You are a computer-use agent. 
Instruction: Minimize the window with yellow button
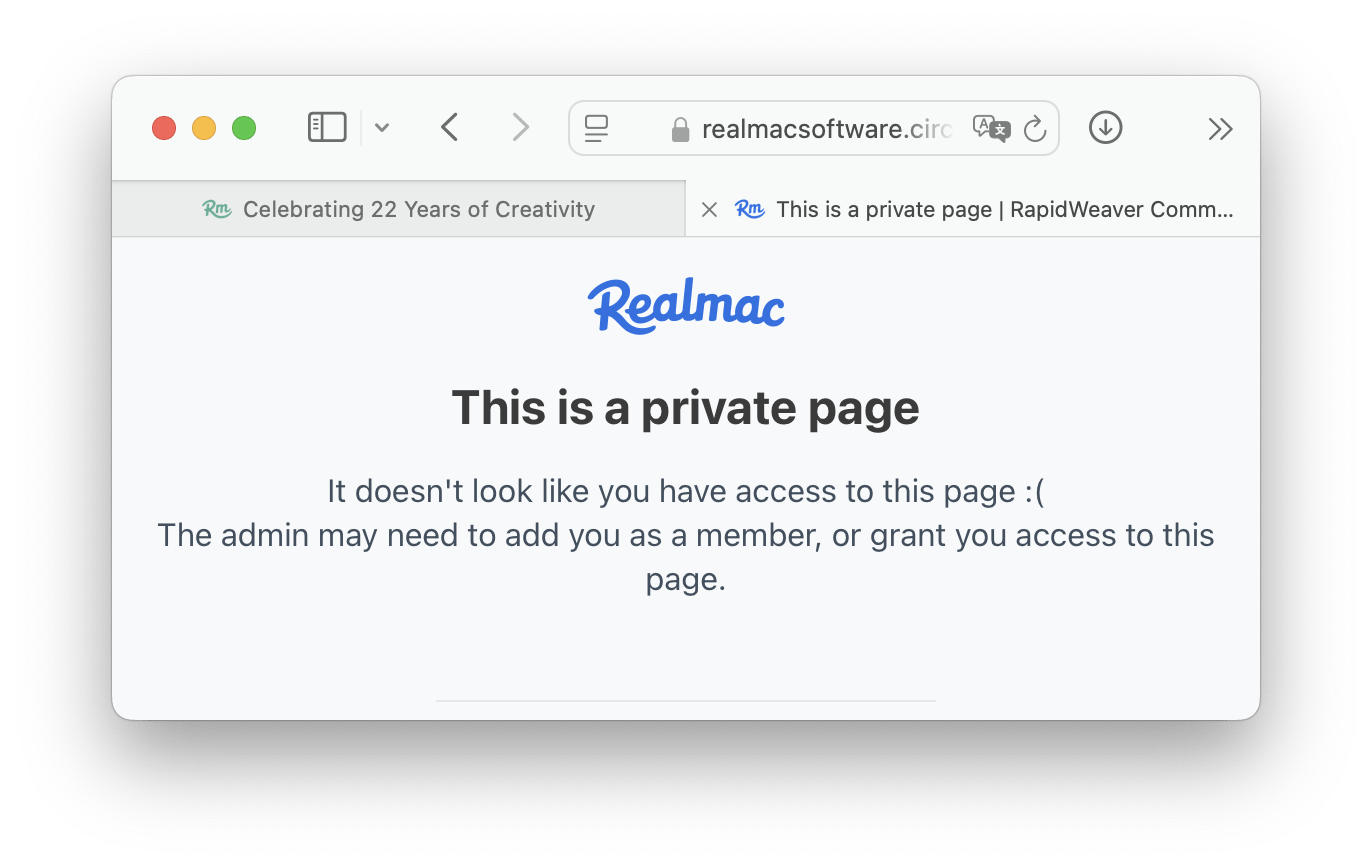(204, 128)
